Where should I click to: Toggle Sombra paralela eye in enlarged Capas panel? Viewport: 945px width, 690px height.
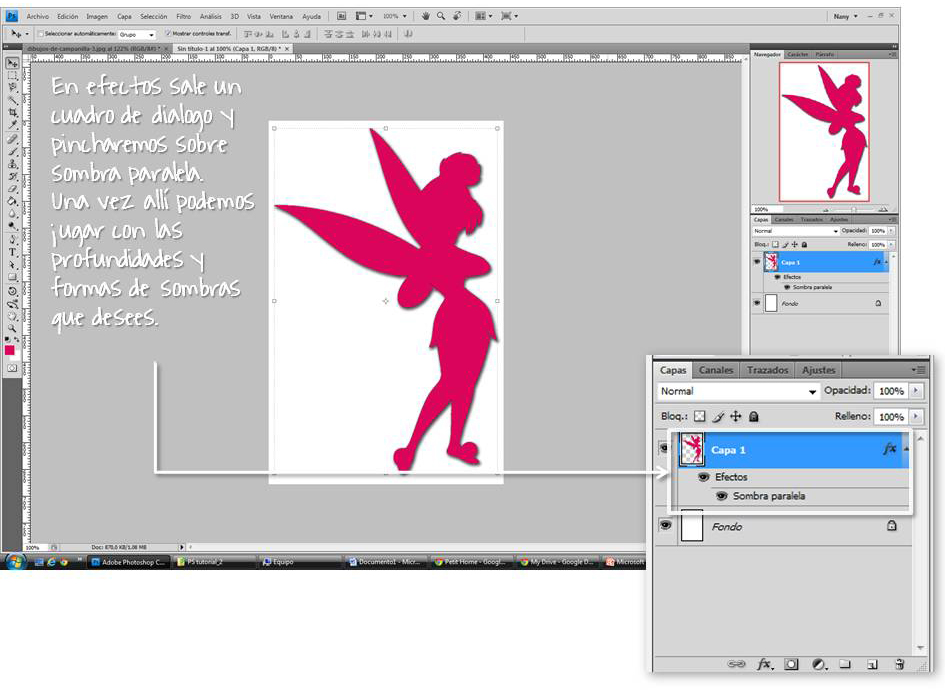721,496
